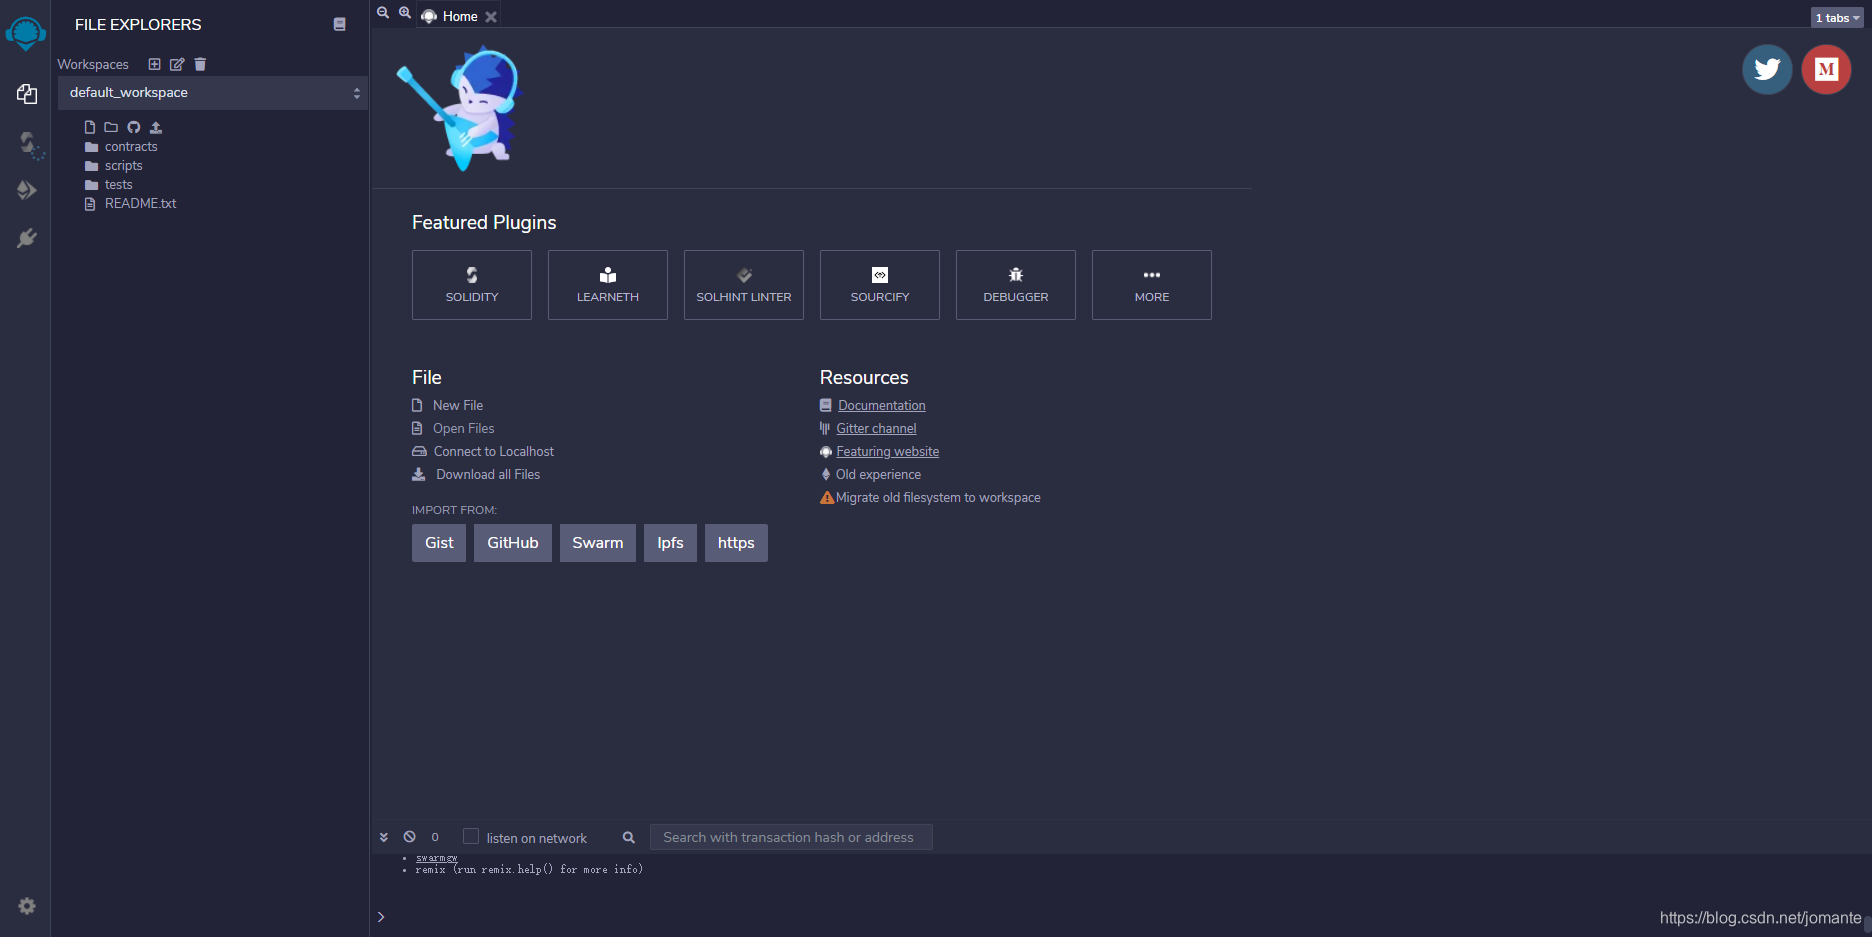Zoom out editor with magnifier minus
Image resolution: width=1872 pixels, height=937 pixels.
[383, 13]
